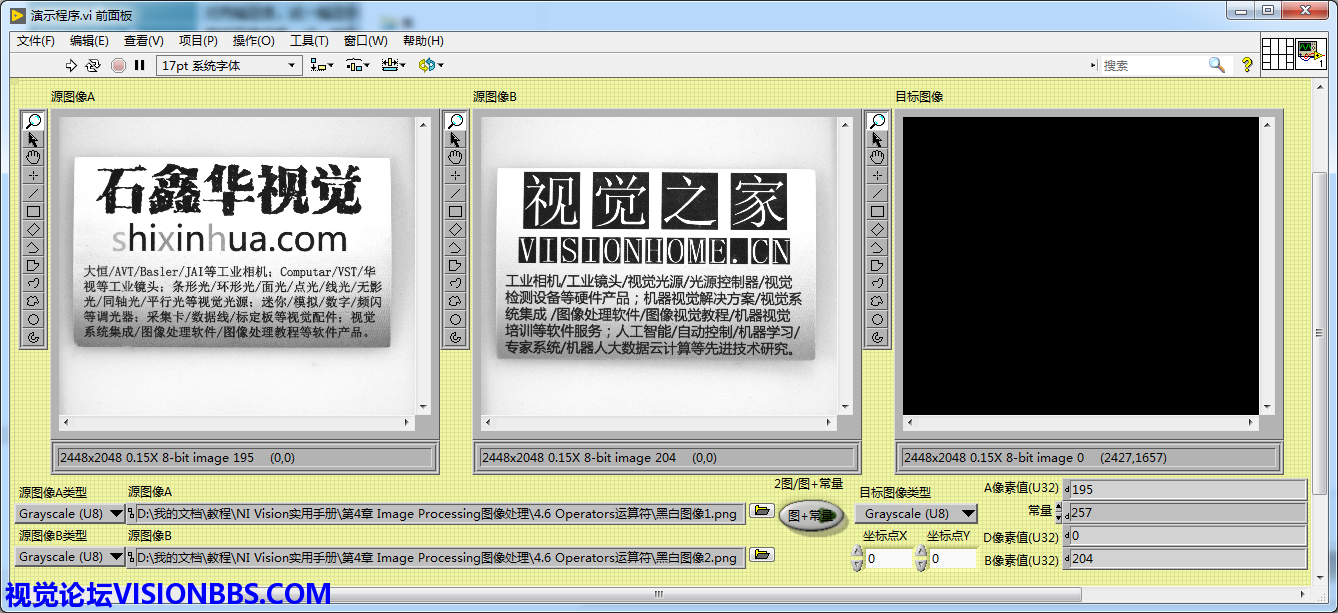Click the 坐标点X numeric input field
1338x613 pixels.
point(888,559)
